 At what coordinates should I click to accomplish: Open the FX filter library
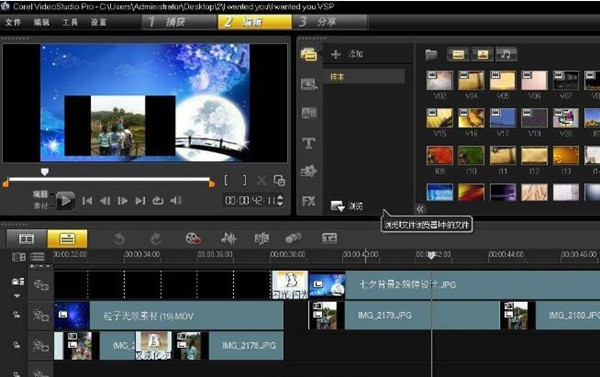pyautogui.click(x=309, y=201)
